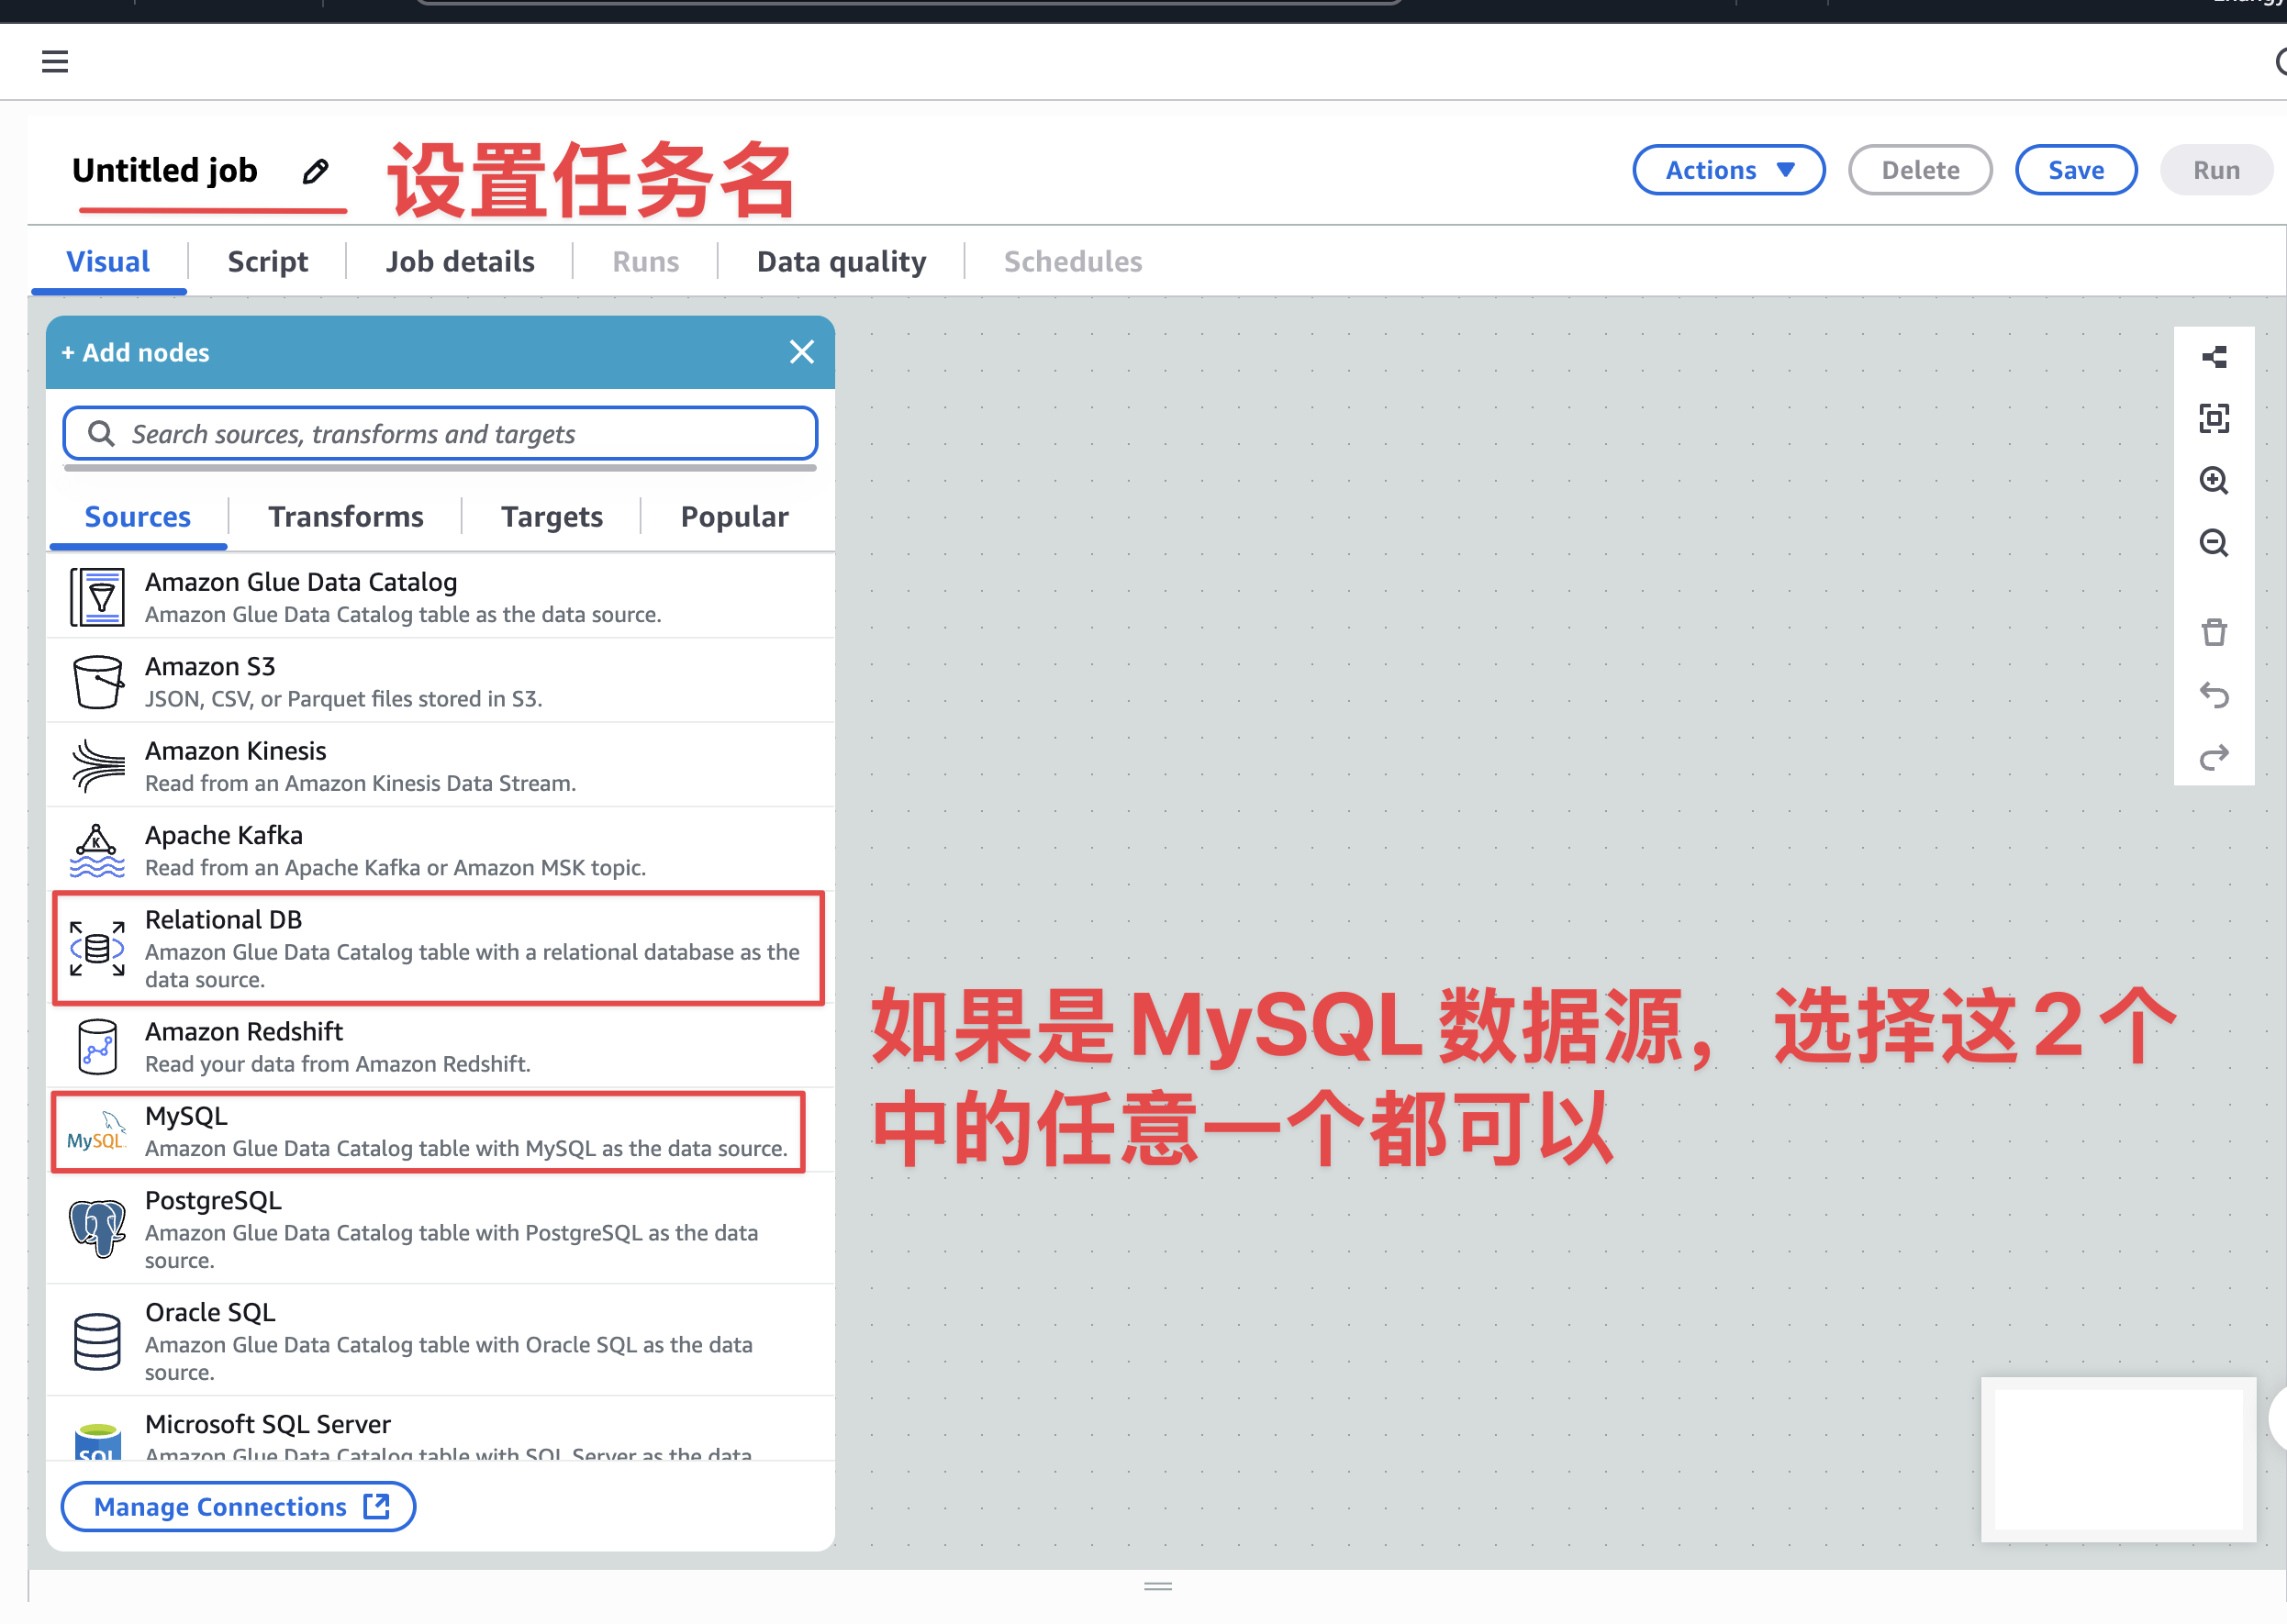Open the hamburger navigation menu

(x=55, y=62)
